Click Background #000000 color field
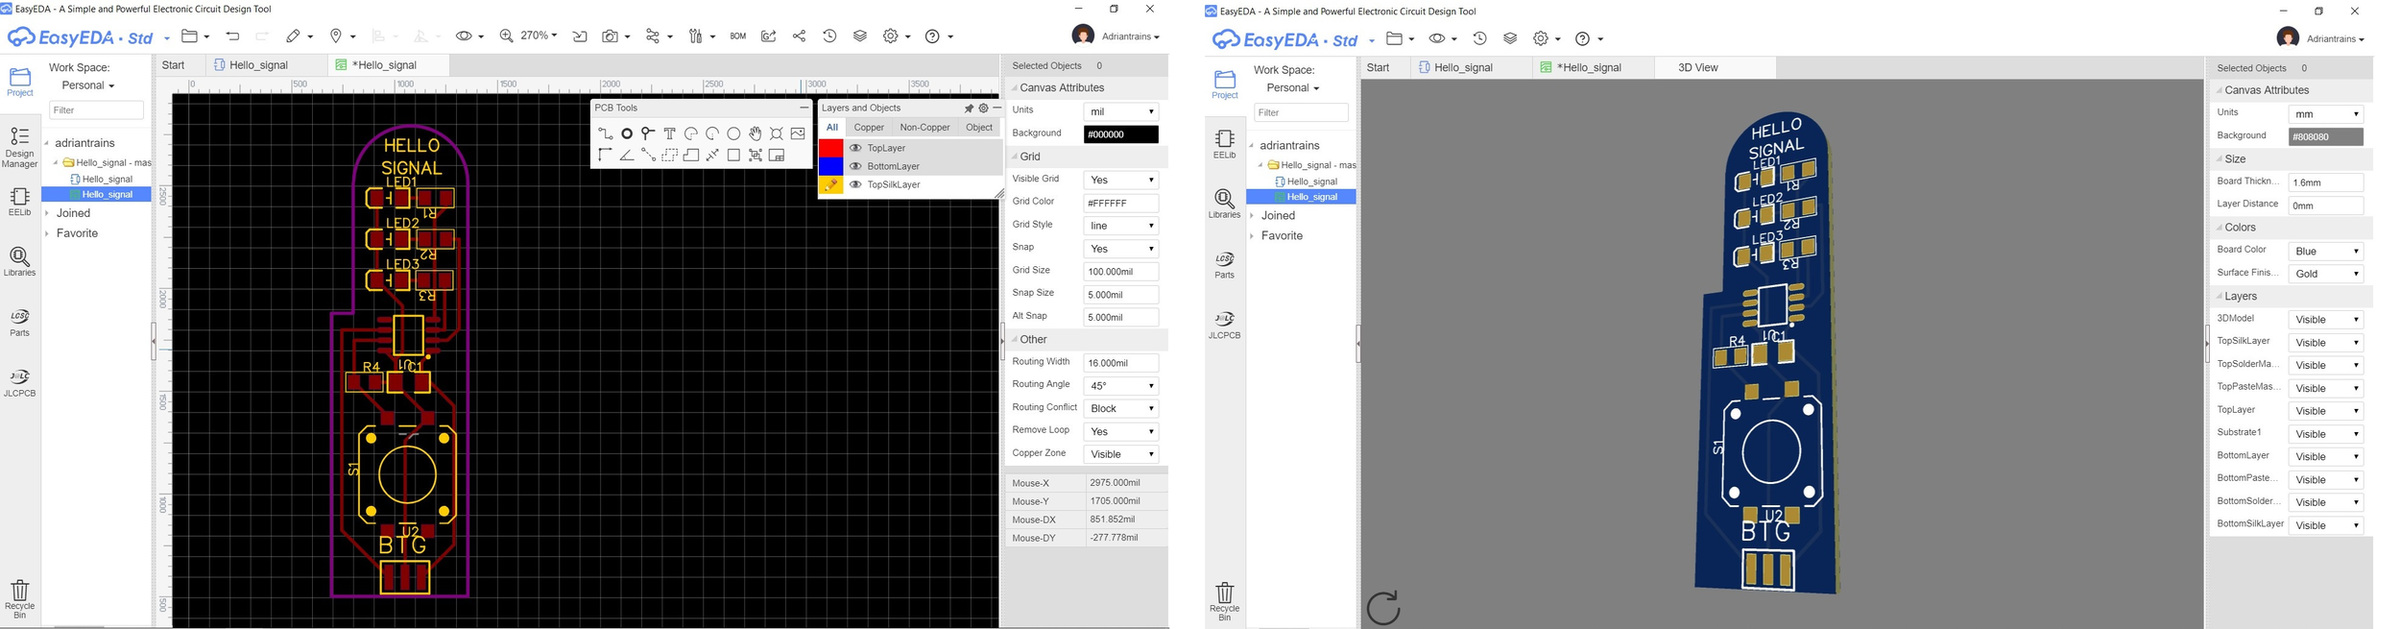 click(x=1121, y=134)
